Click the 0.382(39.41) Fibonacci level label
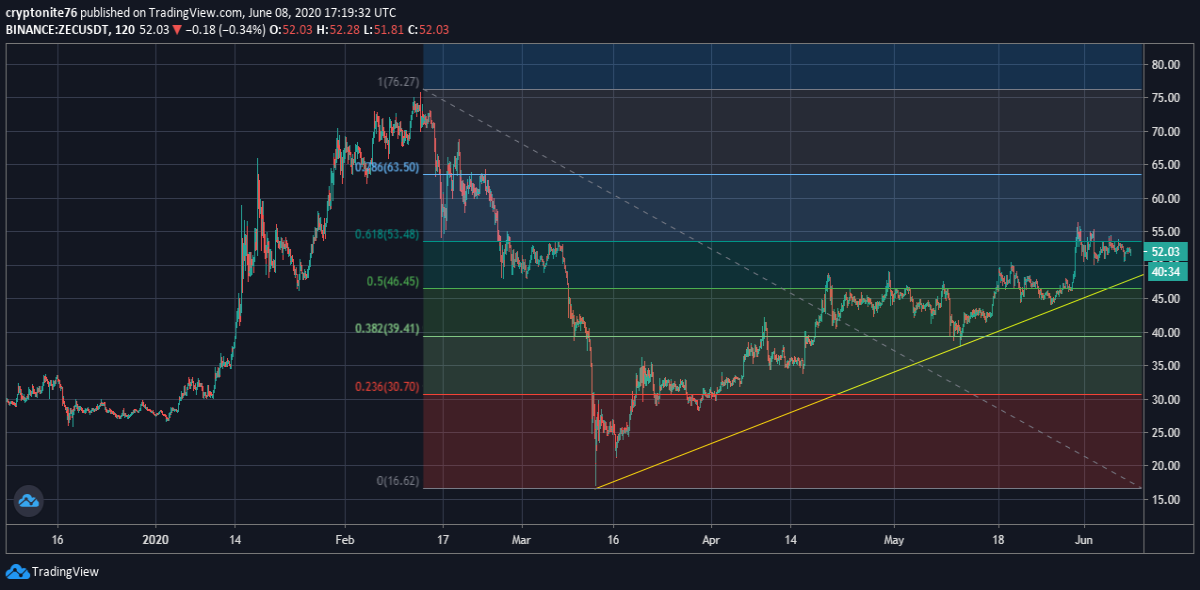This screenshot has width=1200, height=590. pyautogui.click(x=387, y=327)
